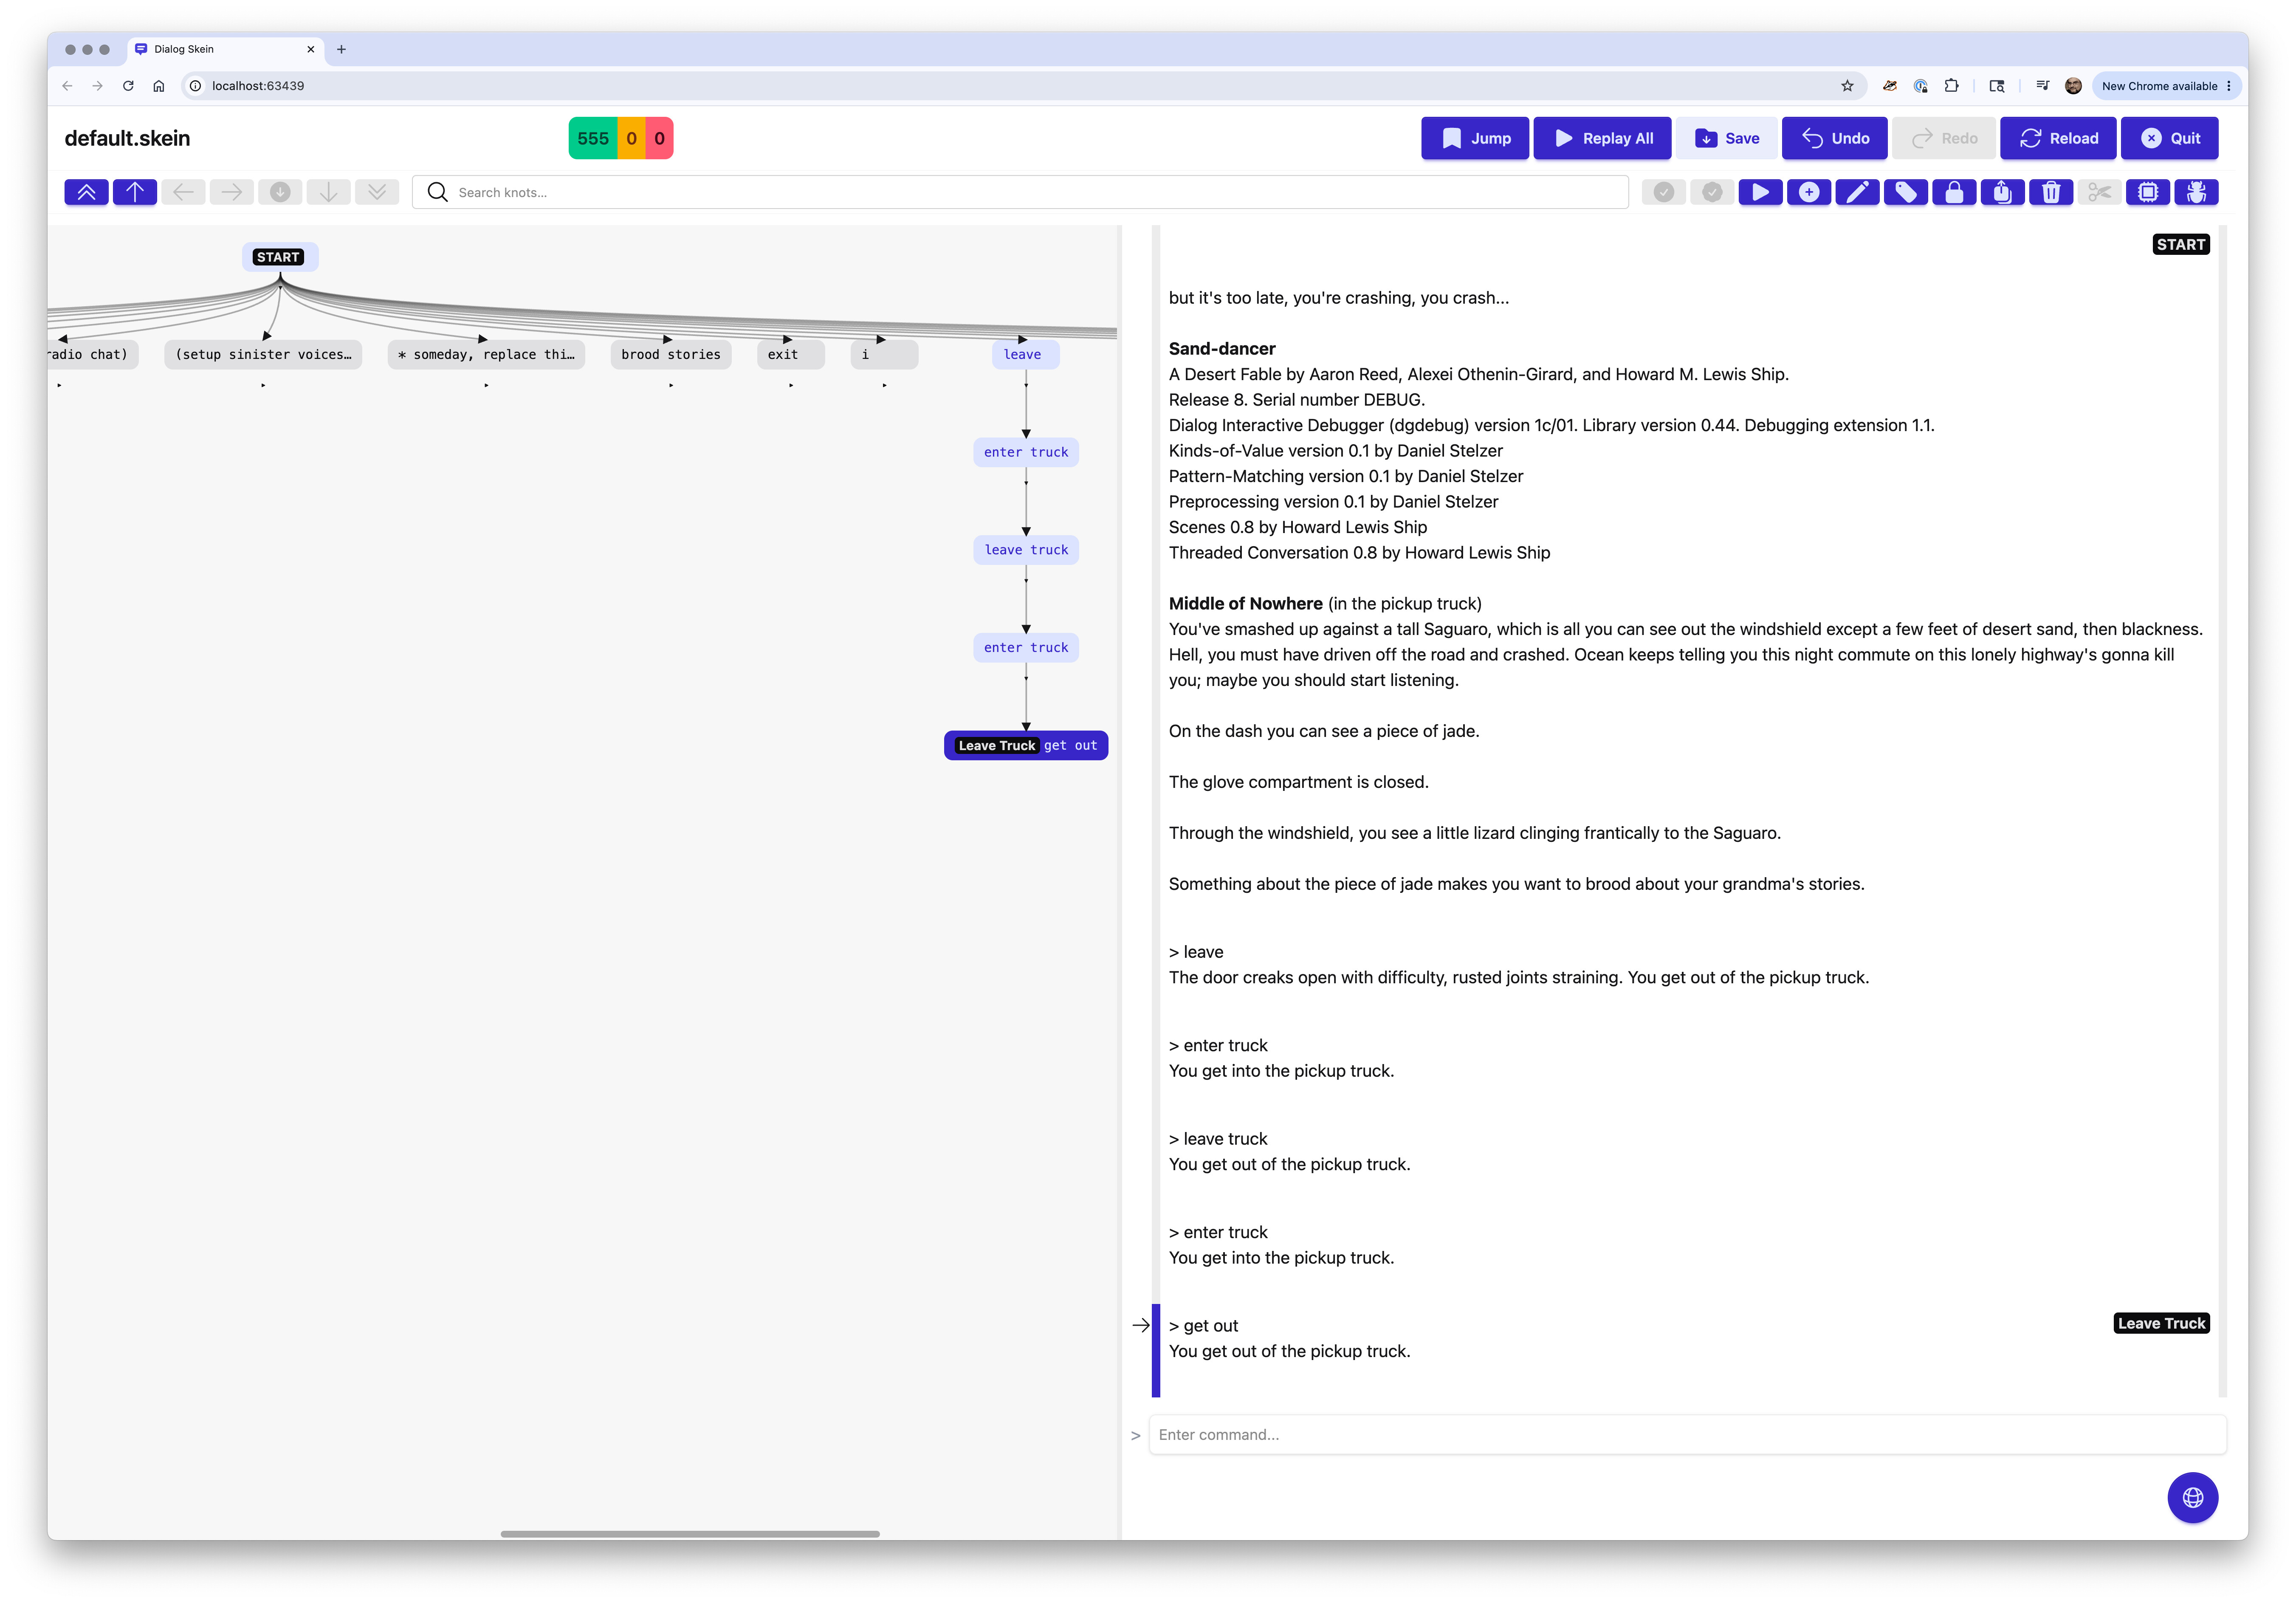Click the Redo button
The image size is (2296, 1603).
pyautogui.click(x=1944, y=138)
